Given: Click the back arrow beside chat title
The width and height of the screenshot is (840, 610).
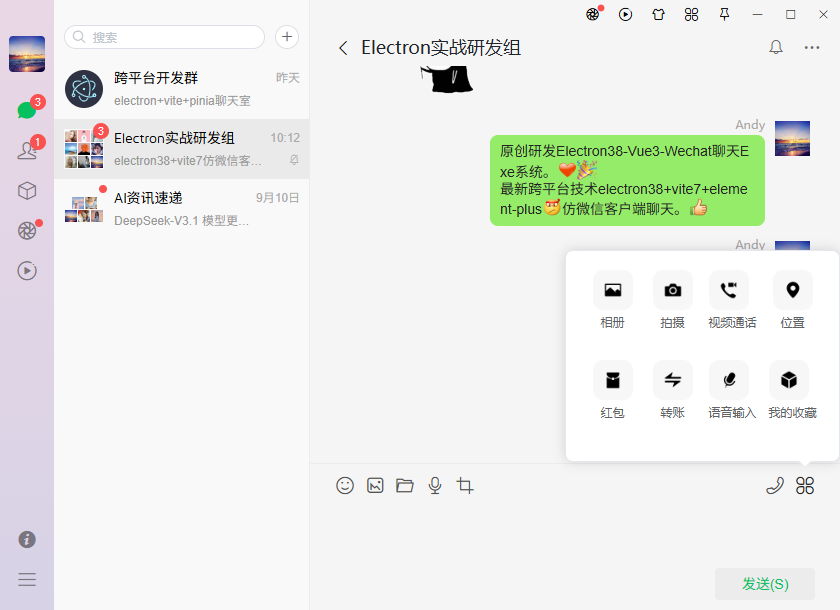Looking at the screenshot, I should tap(343, 48).
